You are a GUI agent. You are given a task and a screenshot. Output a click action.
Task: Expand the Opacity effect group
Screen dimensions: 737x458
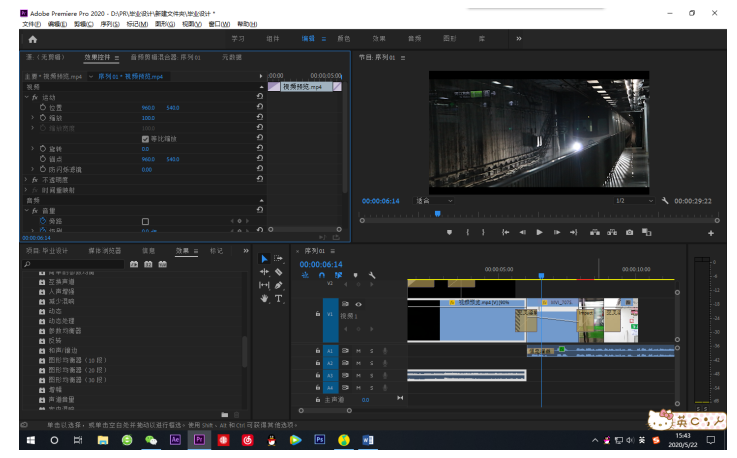point(27,180)
